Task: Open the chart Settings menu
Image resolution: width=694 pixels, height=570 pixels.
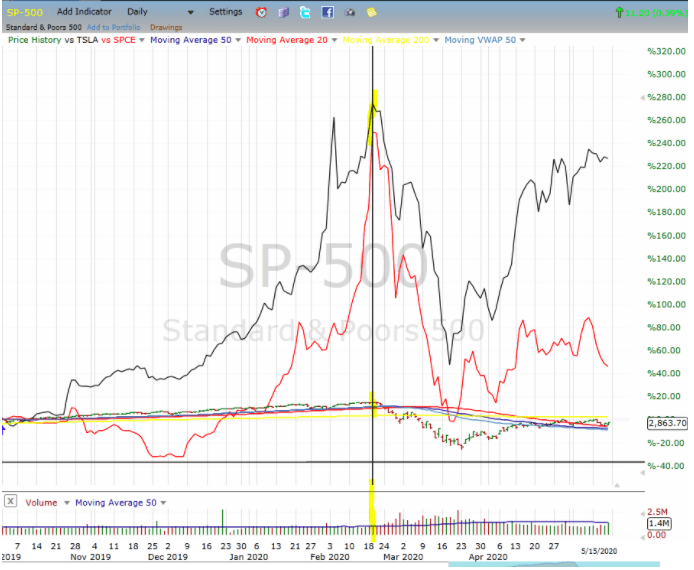Action: pos(226,12)
